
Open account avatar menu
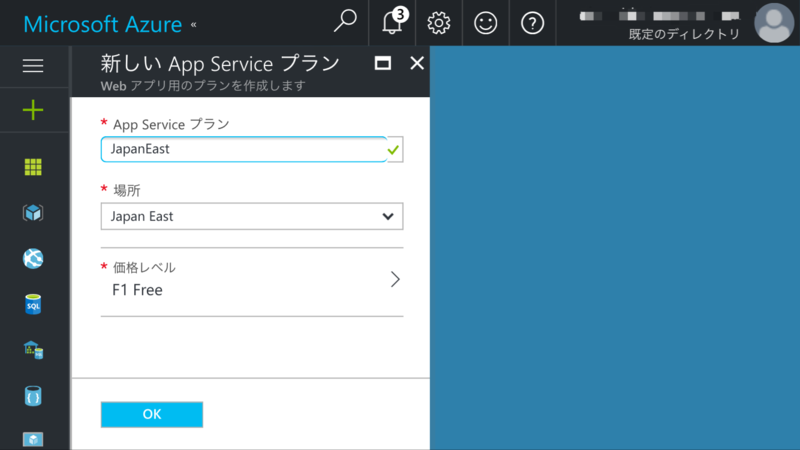[774, 23]
